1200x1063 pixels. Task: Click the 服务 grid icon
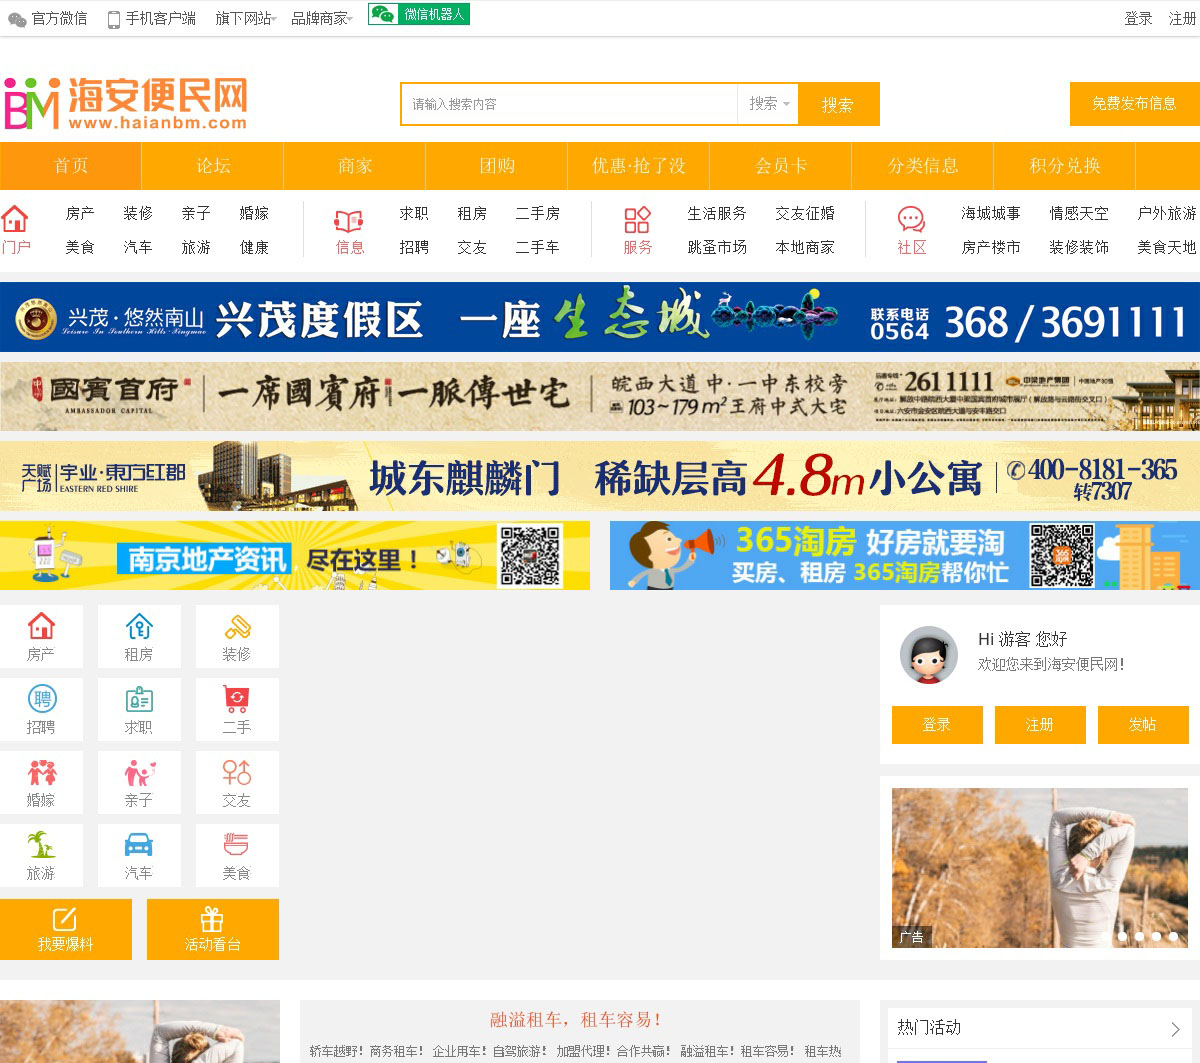(x=637, y=220)
